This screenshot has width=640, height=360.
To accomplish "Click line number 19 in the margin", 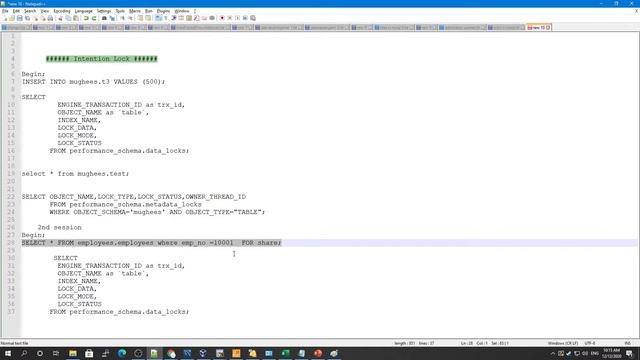I will pos(11,174).
